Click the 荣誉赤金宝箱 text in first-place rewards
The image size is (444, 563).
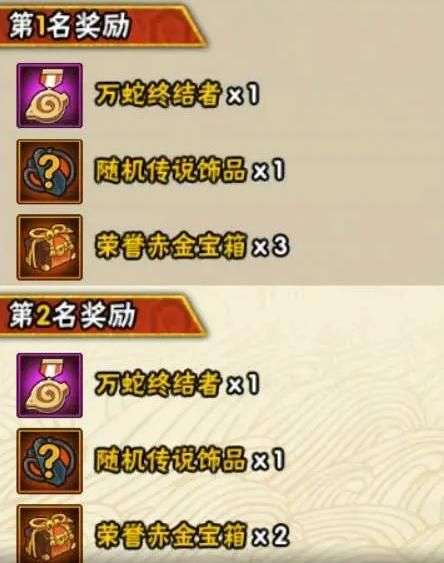171,246
